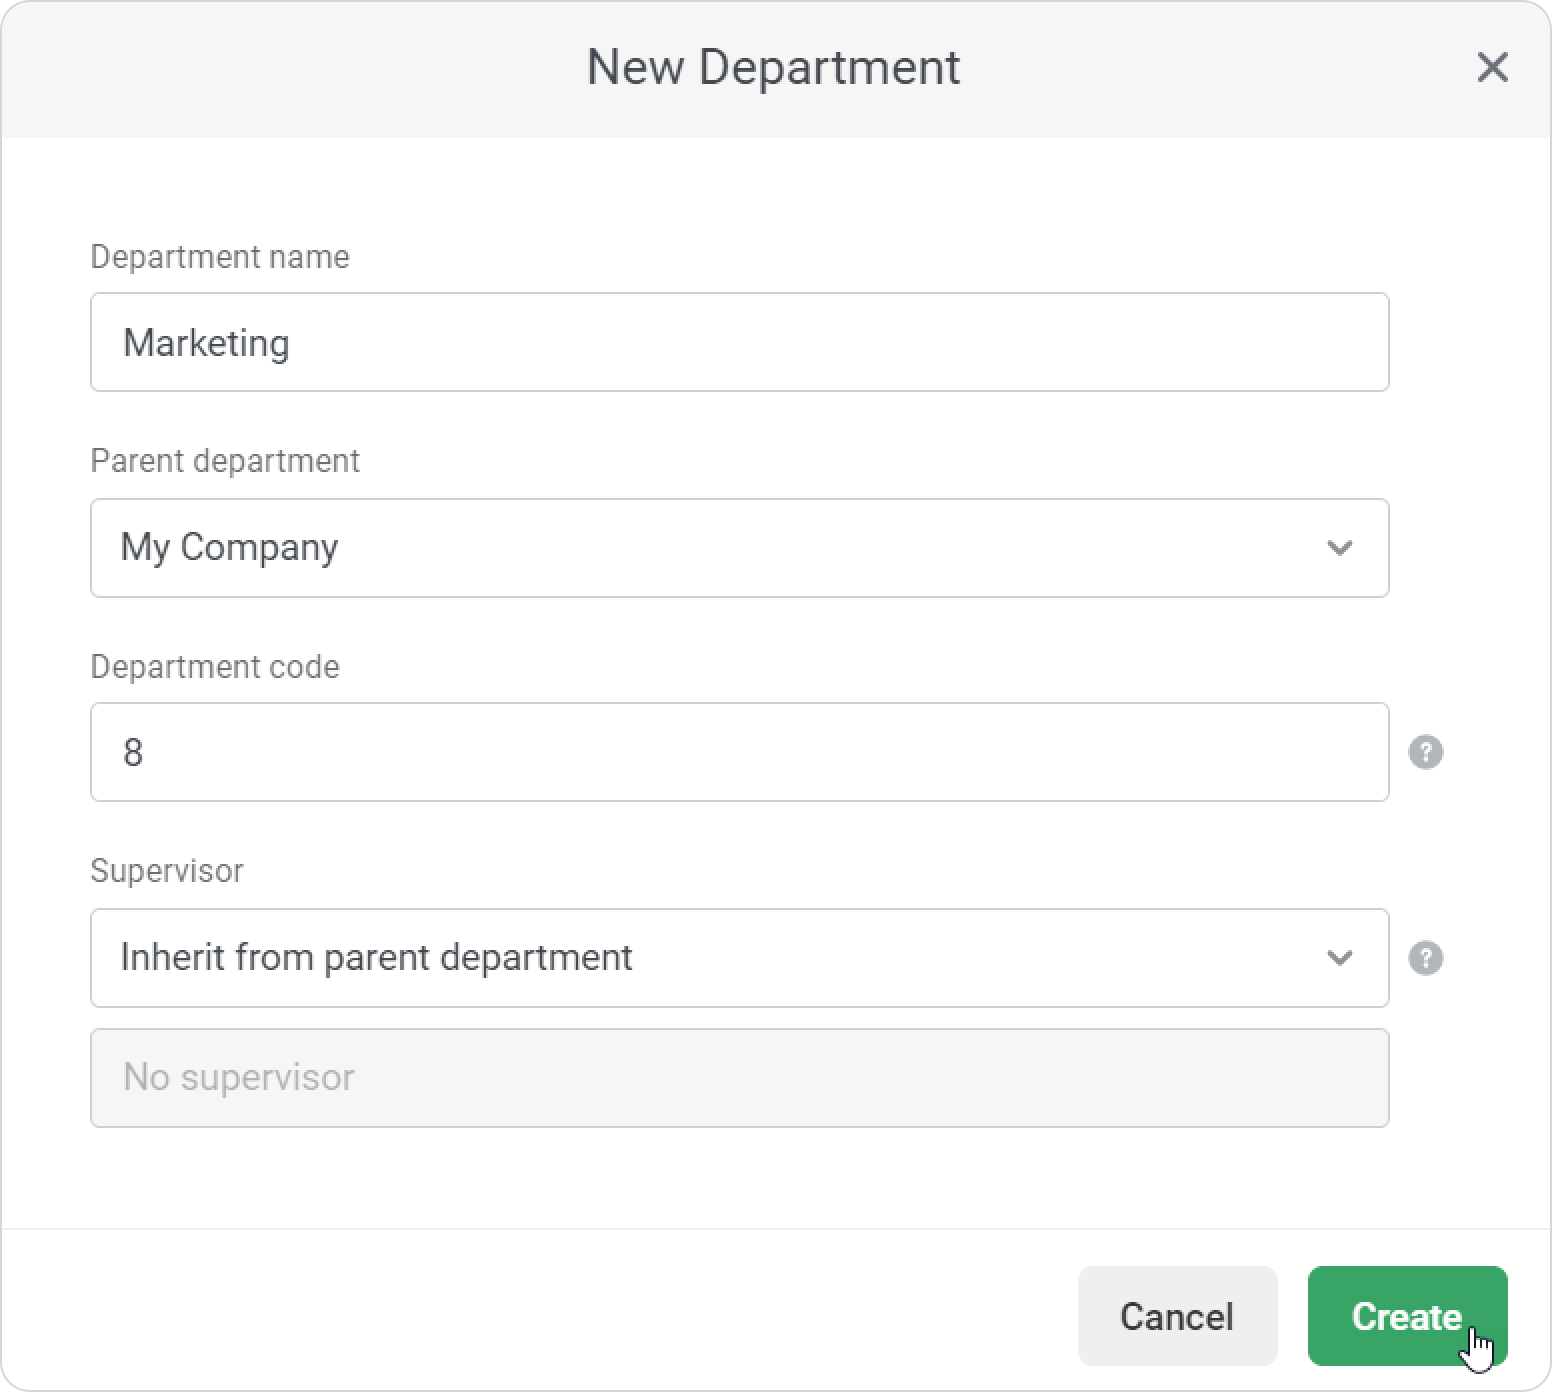Click the 'Department name' label
The image size is (1552, 1392).
220,257
